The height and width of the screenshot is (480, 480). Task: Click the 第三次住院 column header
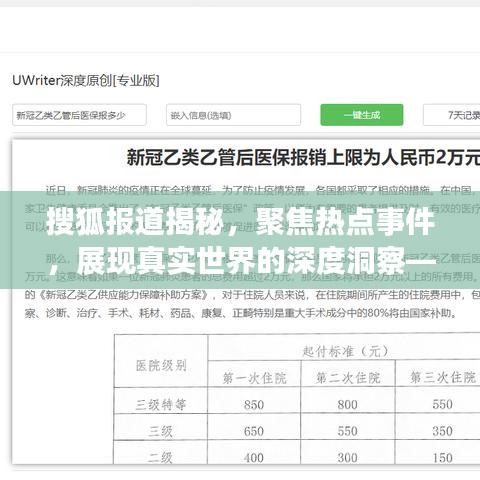pos(443,378)
